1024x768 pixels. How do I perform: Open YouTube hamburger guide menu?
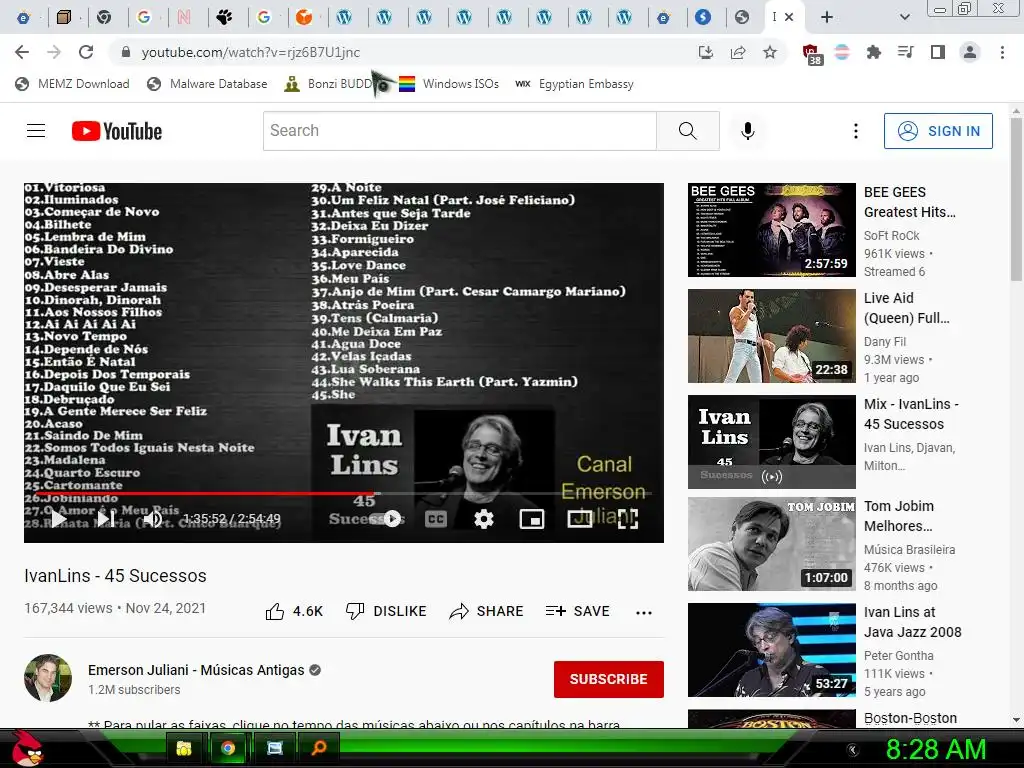click(36, 131)
